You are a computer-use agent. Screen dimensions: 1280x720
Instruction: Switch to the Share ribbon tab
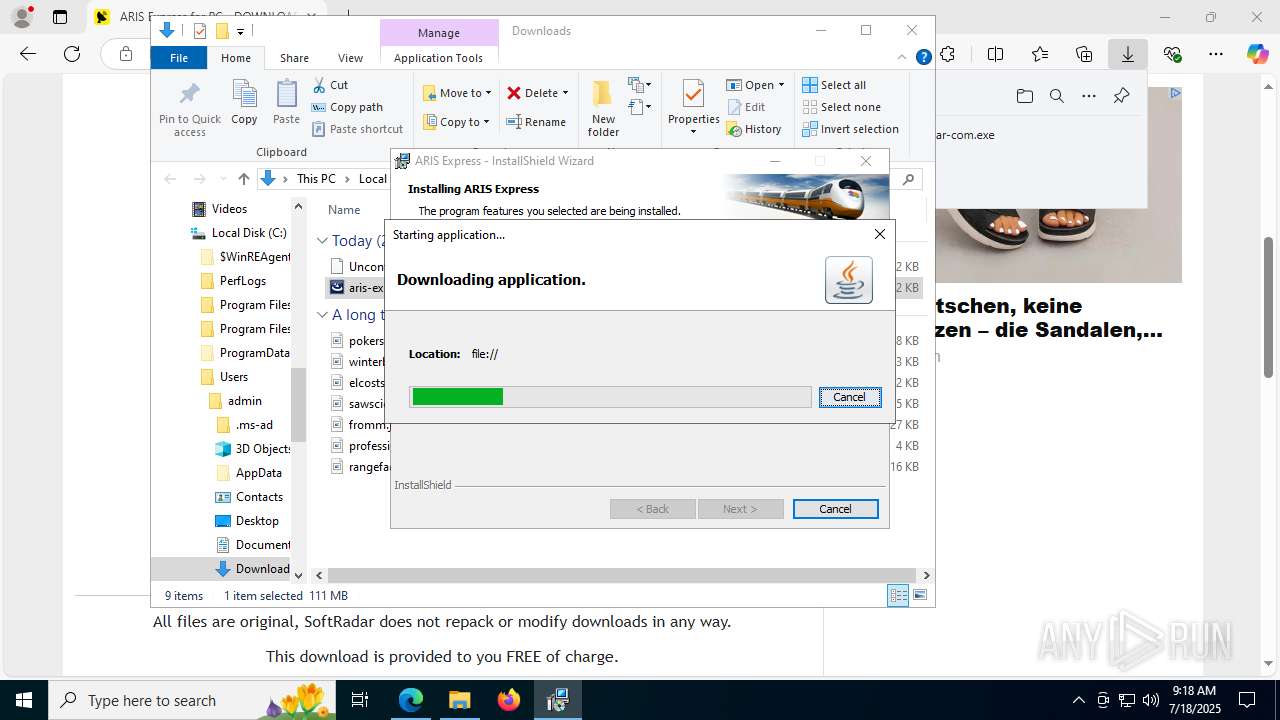pos(294,58)
